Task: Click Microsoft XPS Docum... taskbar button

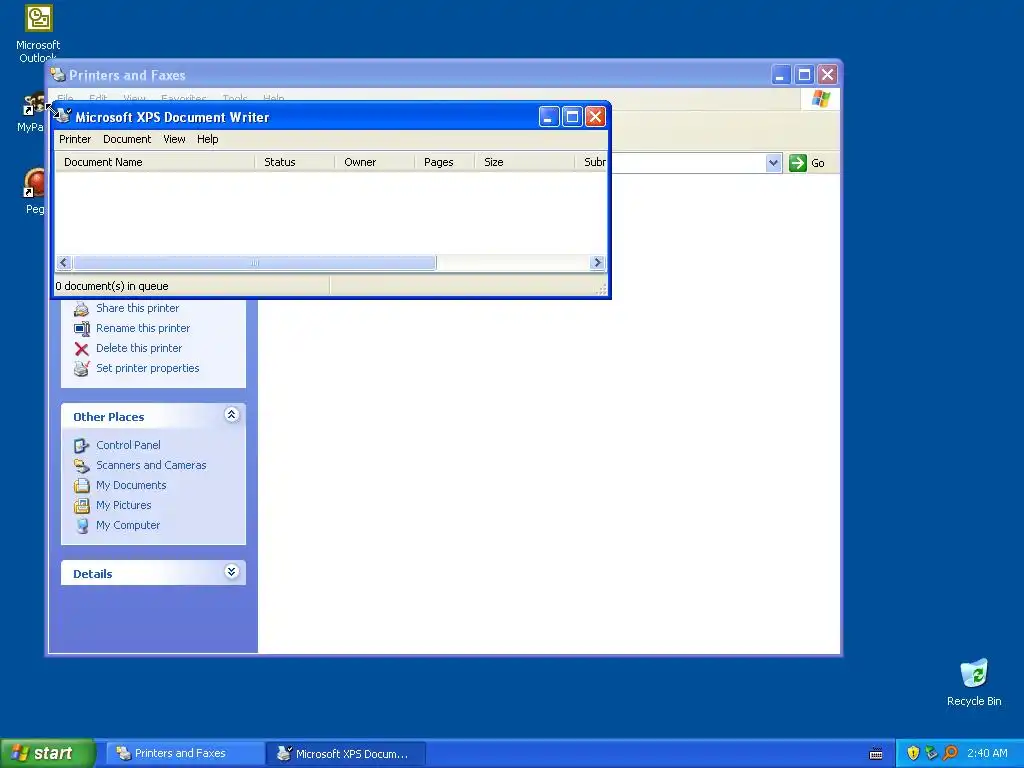Action: [346, 753]
